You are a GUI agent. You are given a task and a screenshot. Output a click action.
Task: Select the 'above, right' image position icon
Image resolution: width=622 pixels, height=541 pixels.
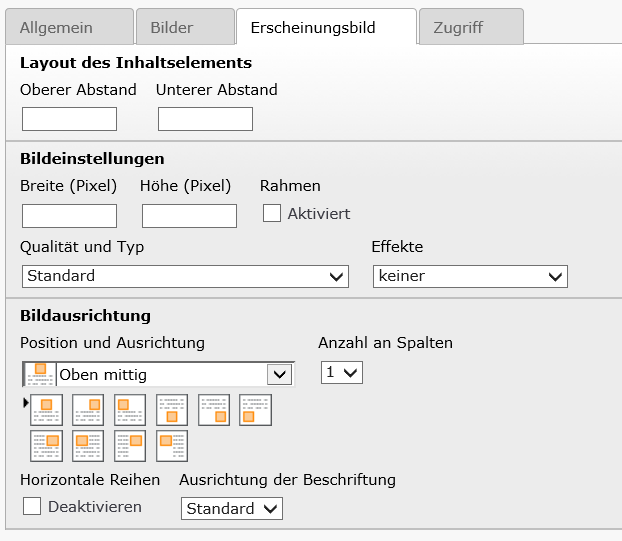coord(88,410)
